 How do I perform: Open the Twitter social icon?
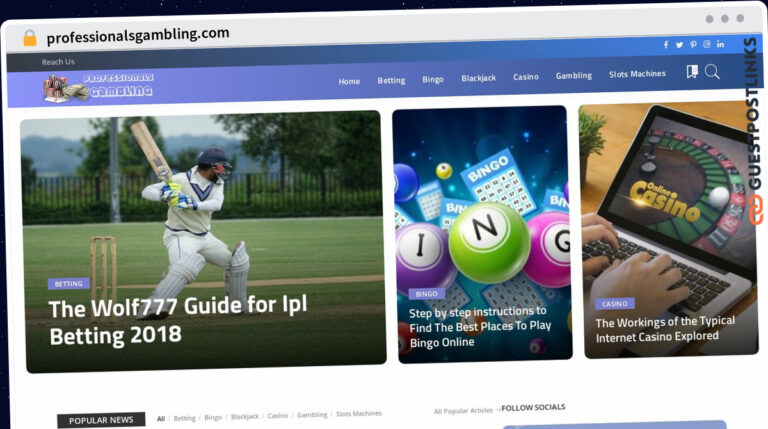tap(679, 45)
